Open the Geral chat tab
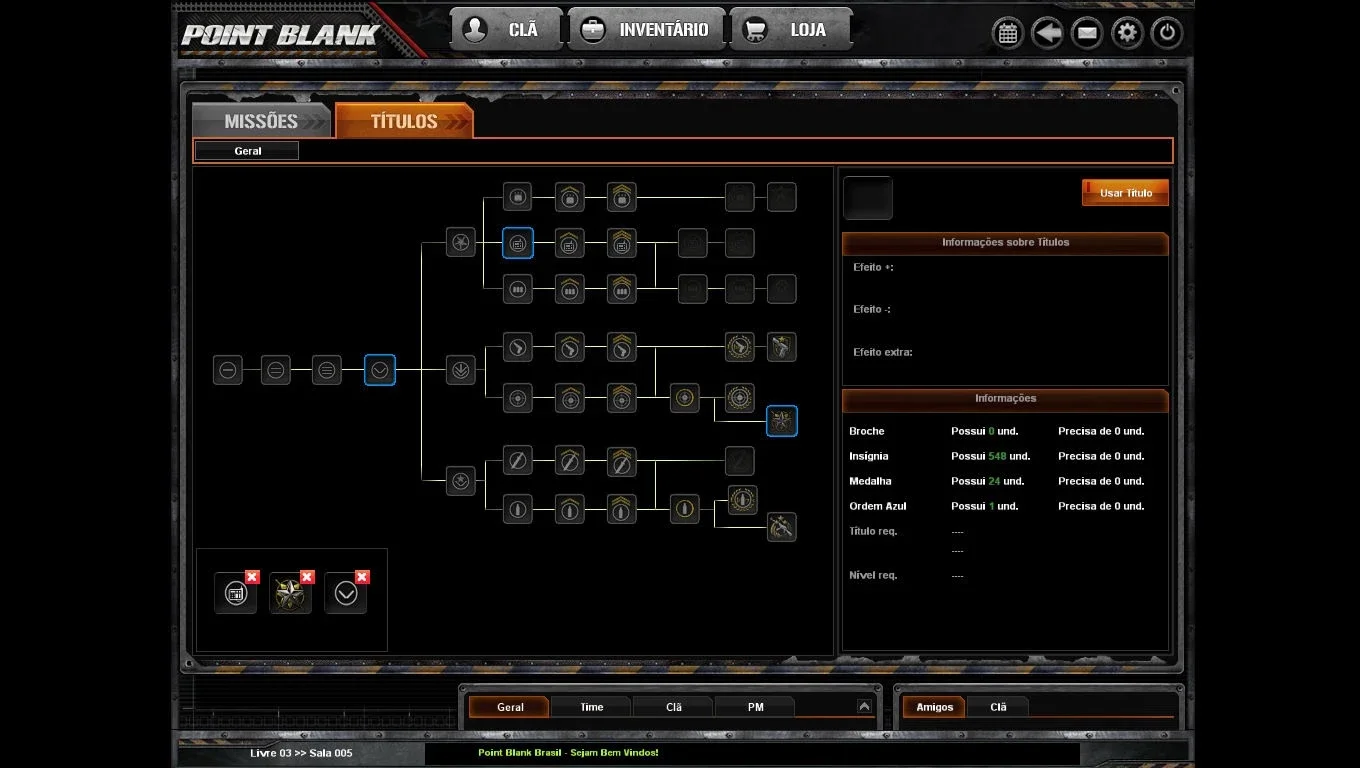This screenshot has height=768, width=1360. 510,707
